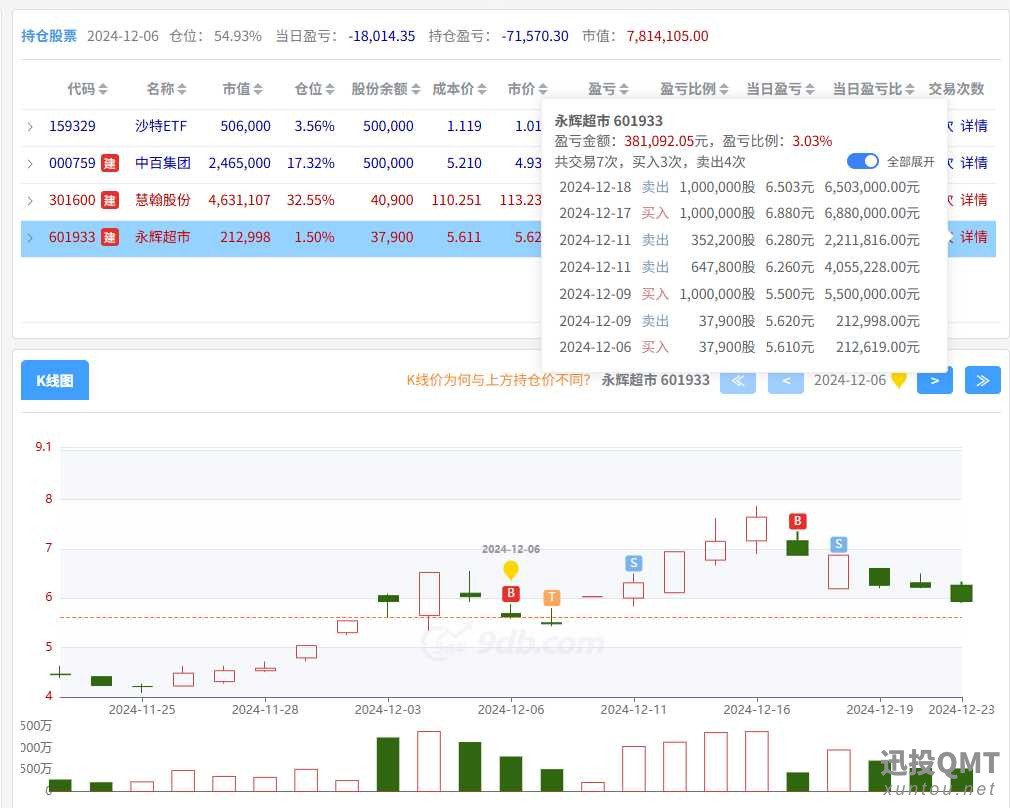Open the K线图 tab
The height and width of the screenshot is (808, 1010).
coord(55,380)
